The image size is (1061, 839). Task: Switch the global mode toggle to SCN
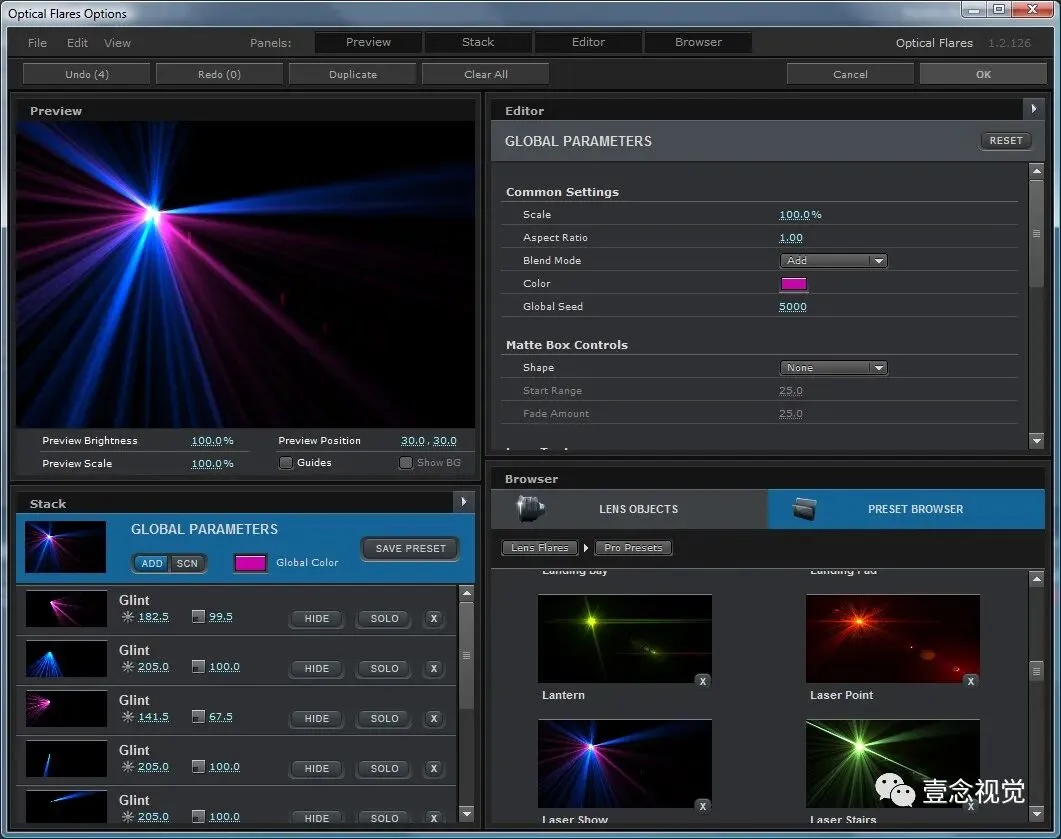pyautogui.click(x=187, y=563)
